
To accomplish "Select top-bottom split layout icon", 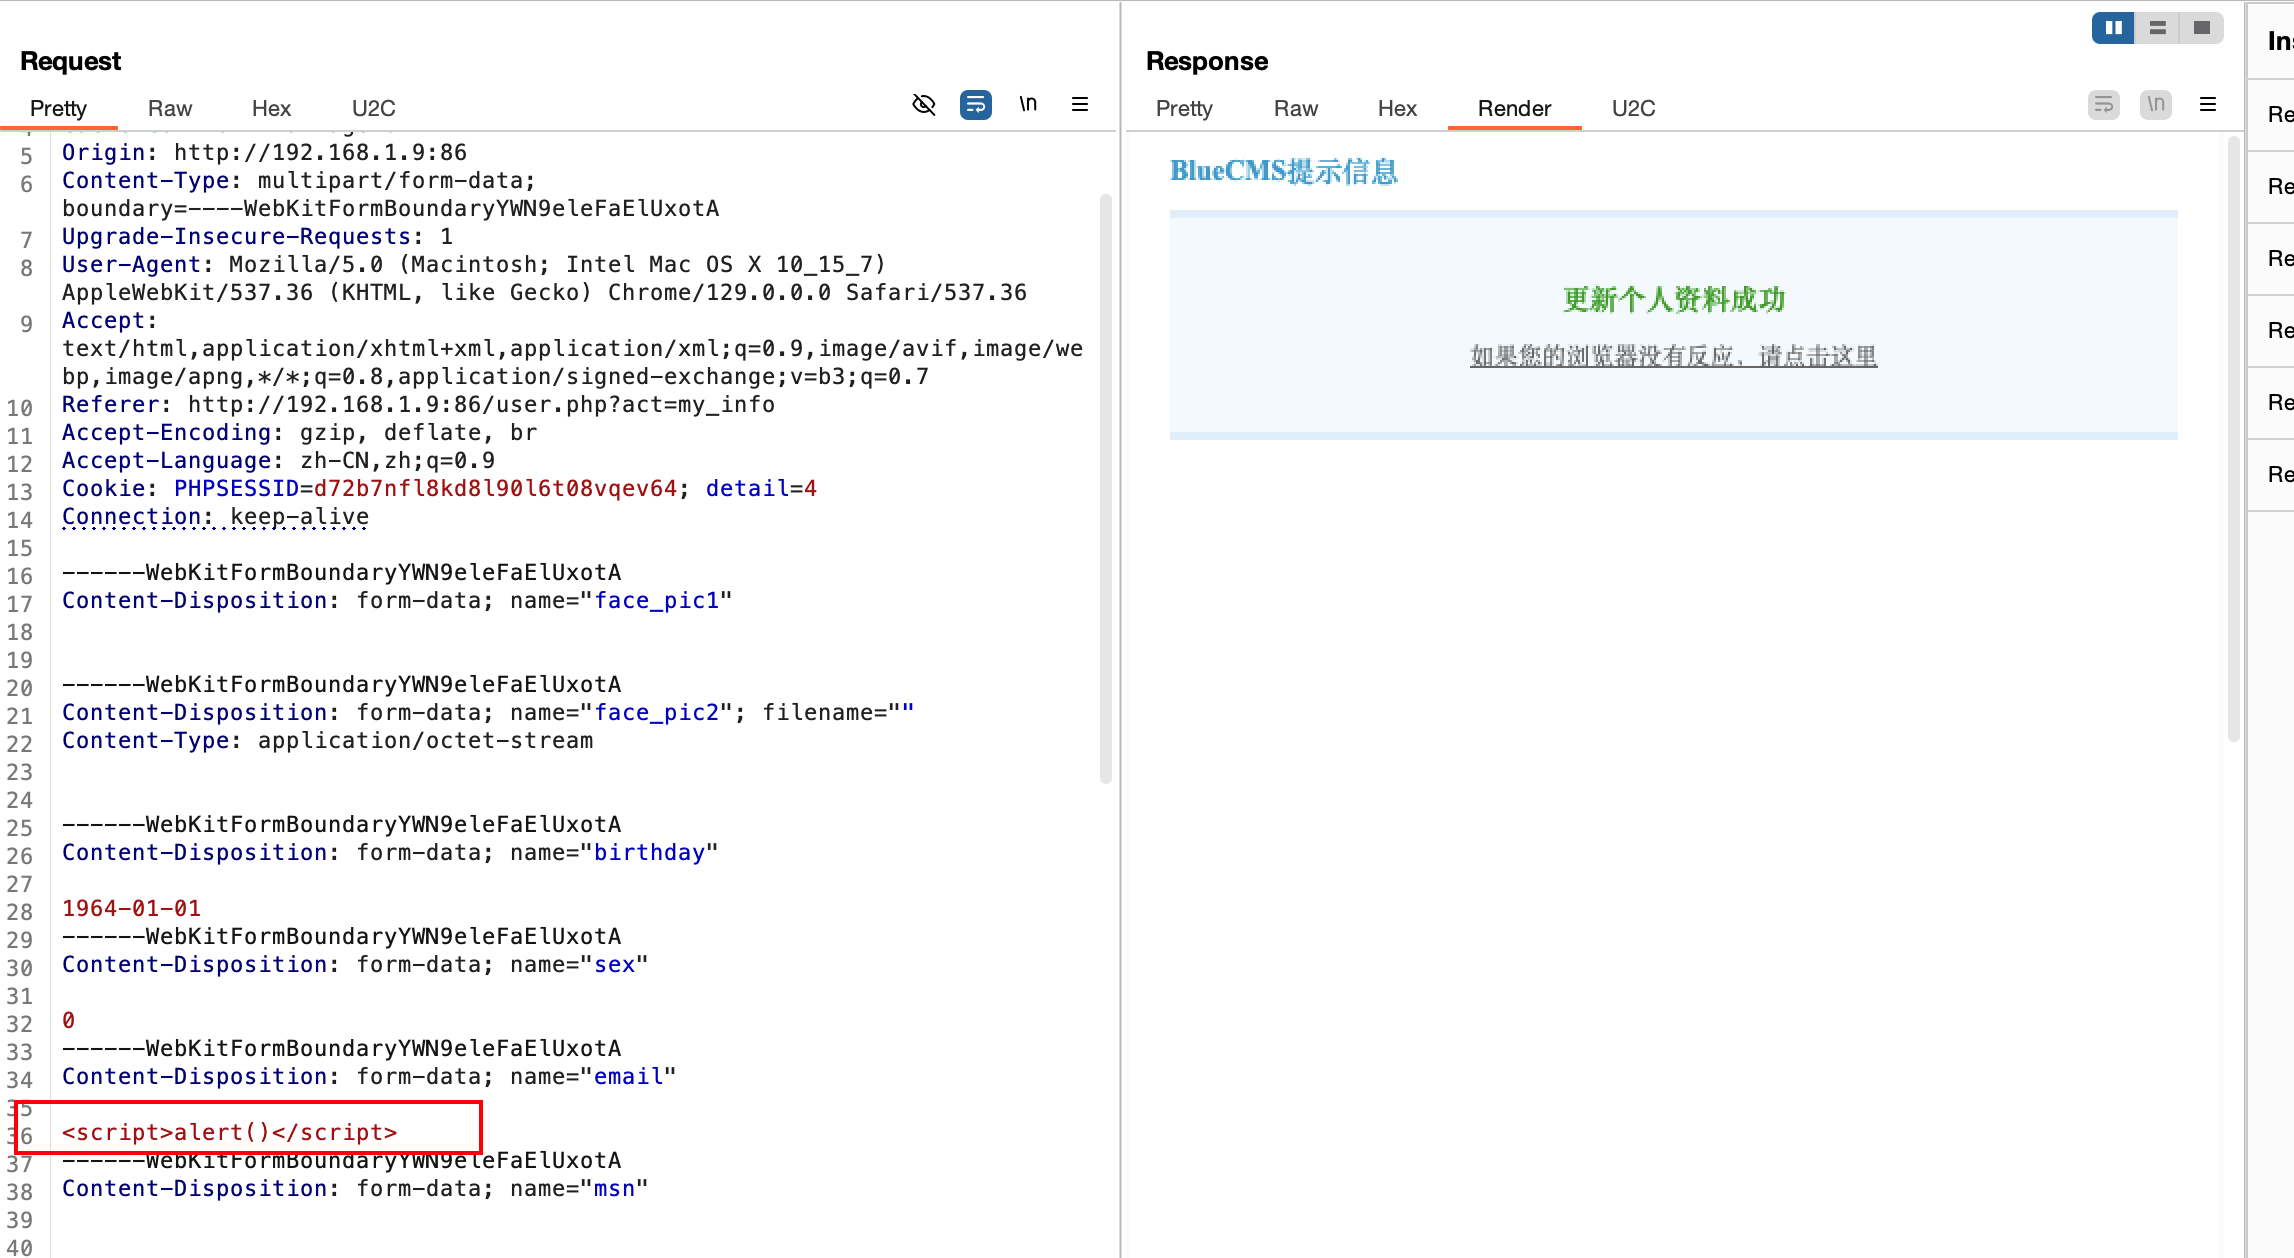I will 2157,28.
